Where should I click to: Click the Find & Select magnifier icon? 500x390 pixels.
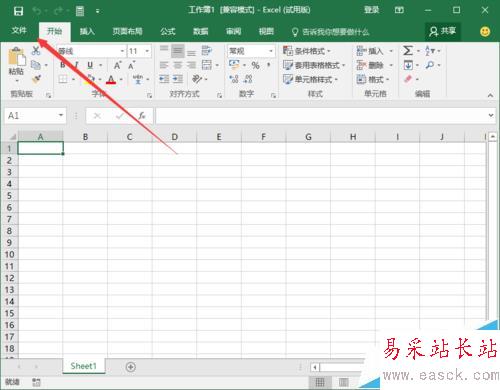430,65
